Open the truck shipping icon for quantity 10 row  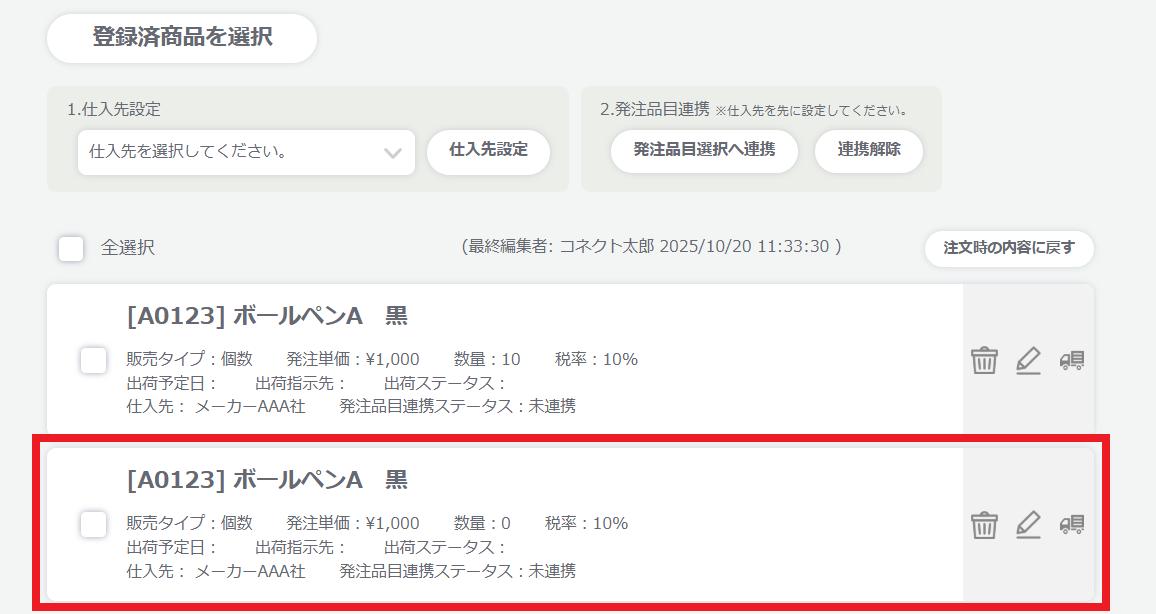[x=1072, y=360]
